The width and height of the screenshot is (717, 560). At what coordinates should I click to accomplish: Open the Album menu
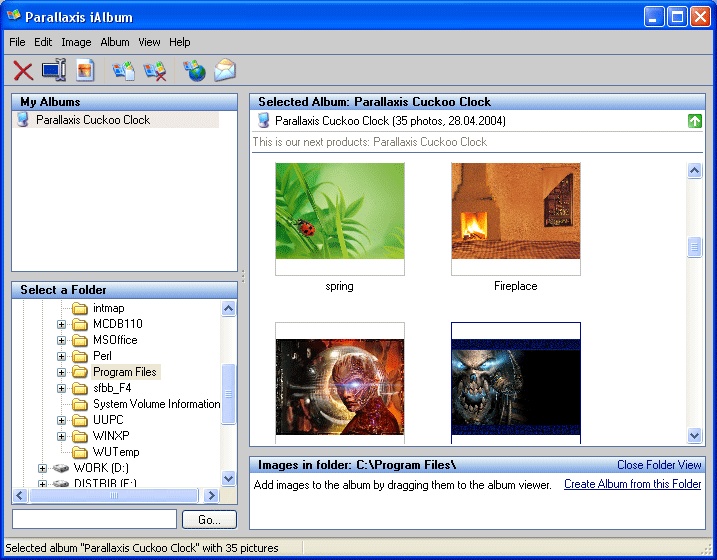[115, 42]
